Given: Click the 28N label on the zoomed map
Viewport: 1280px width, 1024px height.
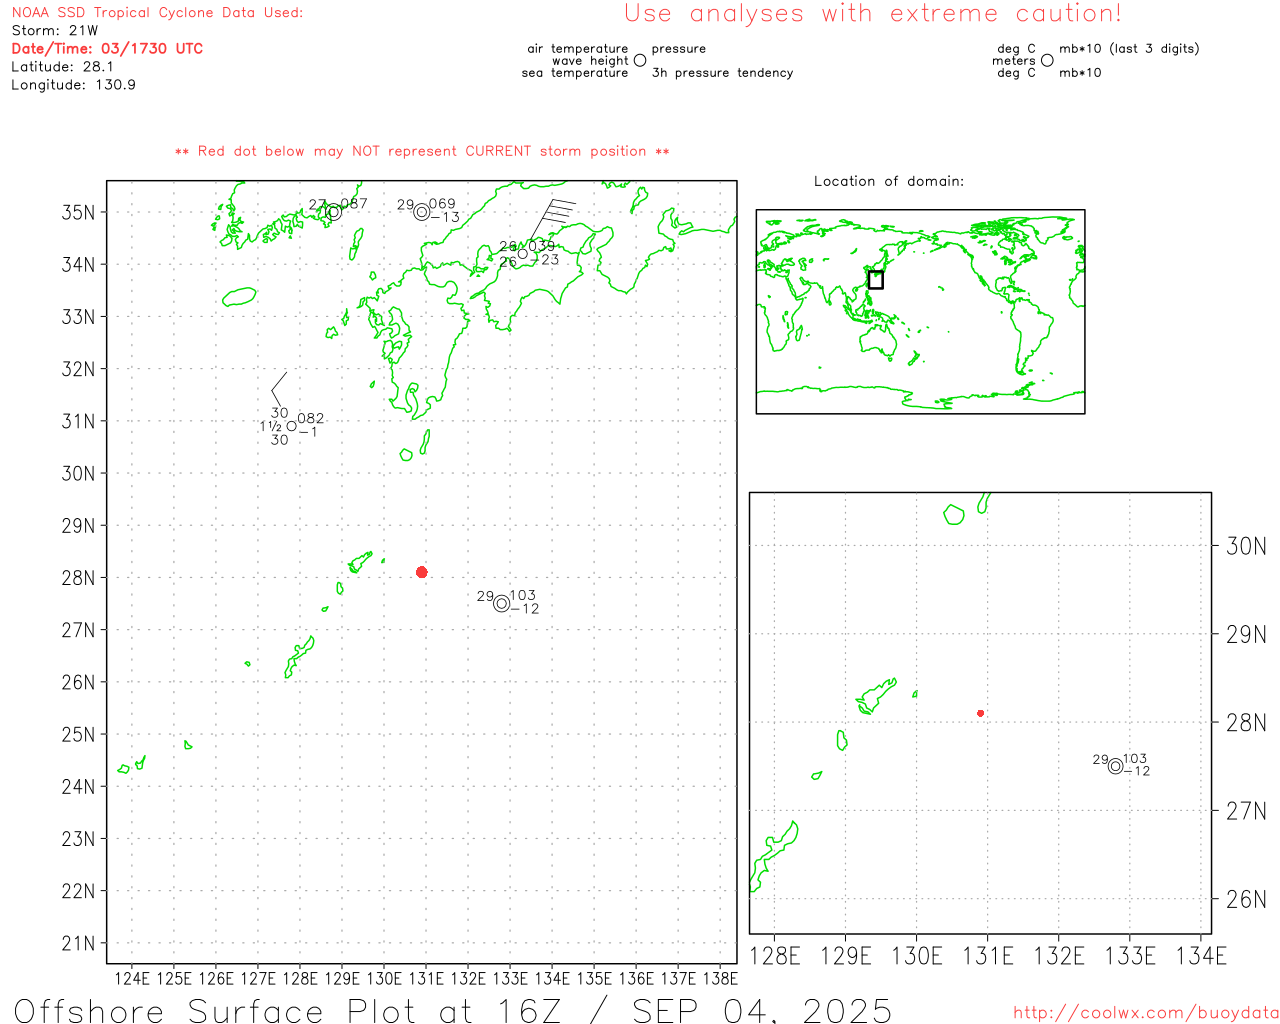Looking at the screenshot, I should click(1246, 722).
